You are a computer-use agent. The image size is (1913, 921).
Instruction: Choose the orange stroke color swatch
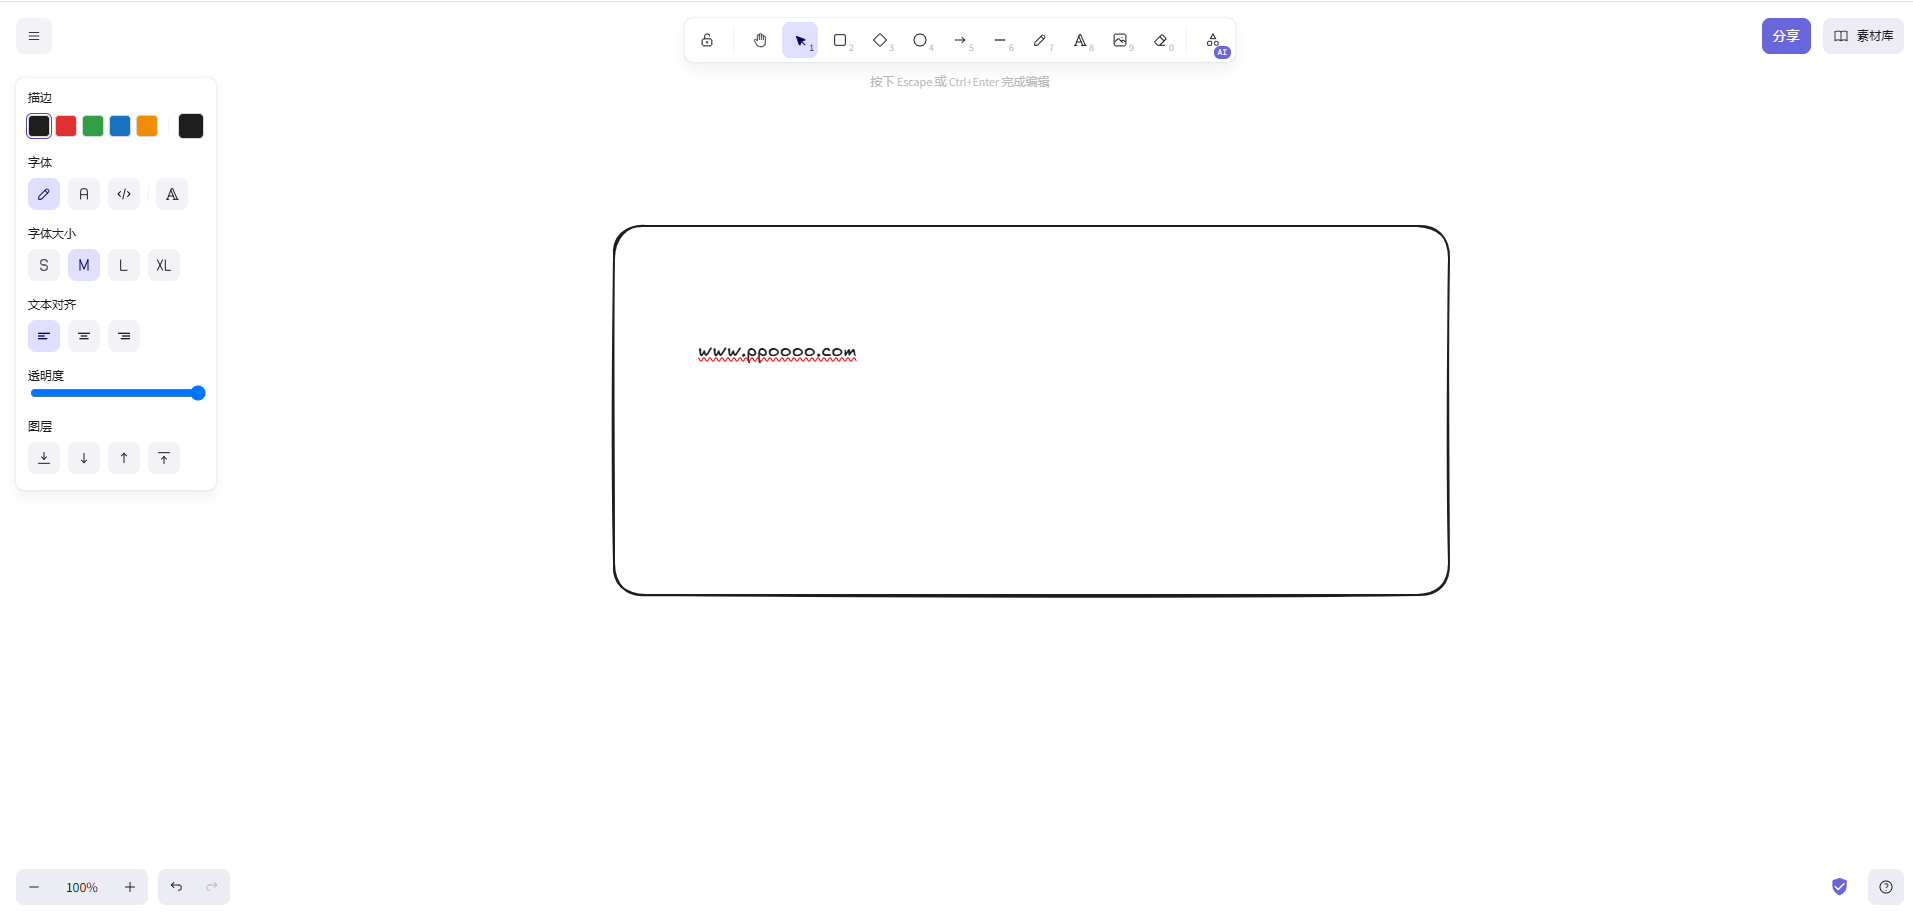(147, 126)
